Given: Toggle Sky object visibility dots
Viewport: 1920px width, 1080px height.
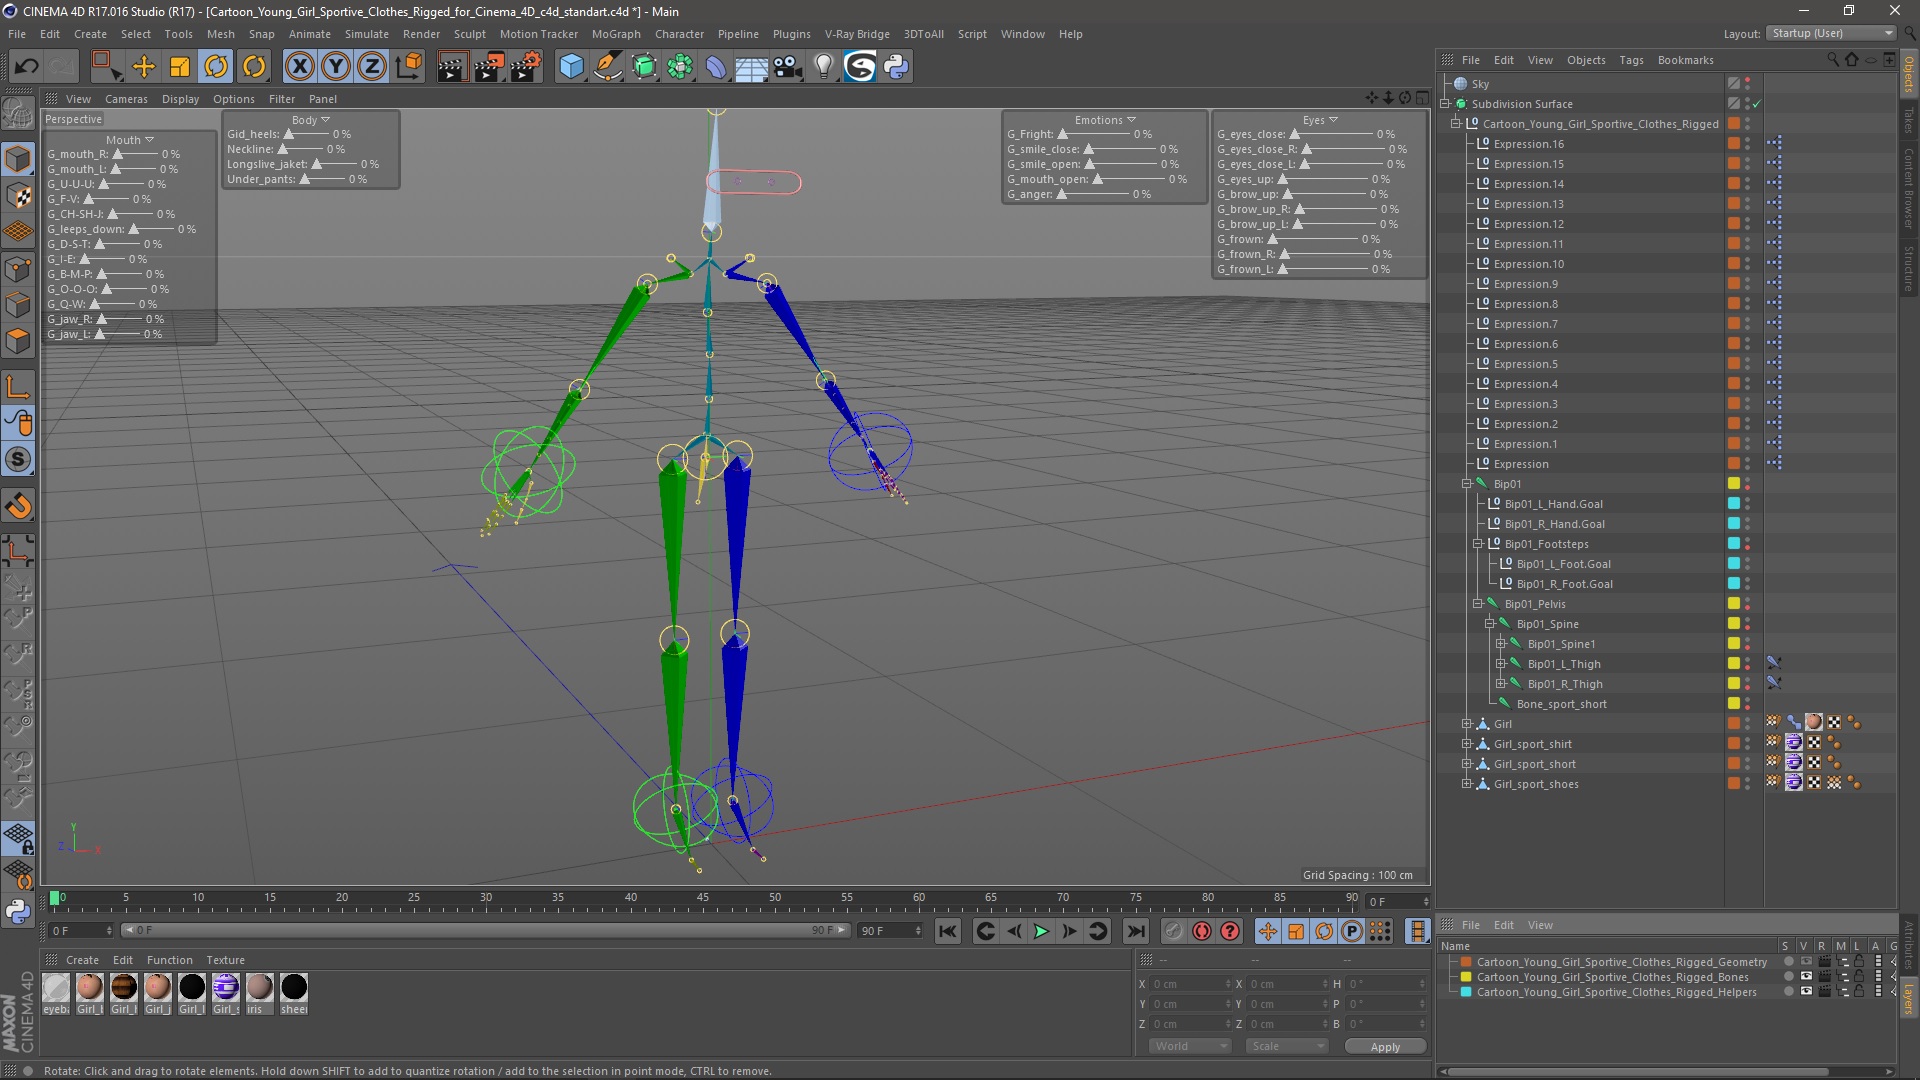Looking at the screenshot, I should [x=1748, y=84].
